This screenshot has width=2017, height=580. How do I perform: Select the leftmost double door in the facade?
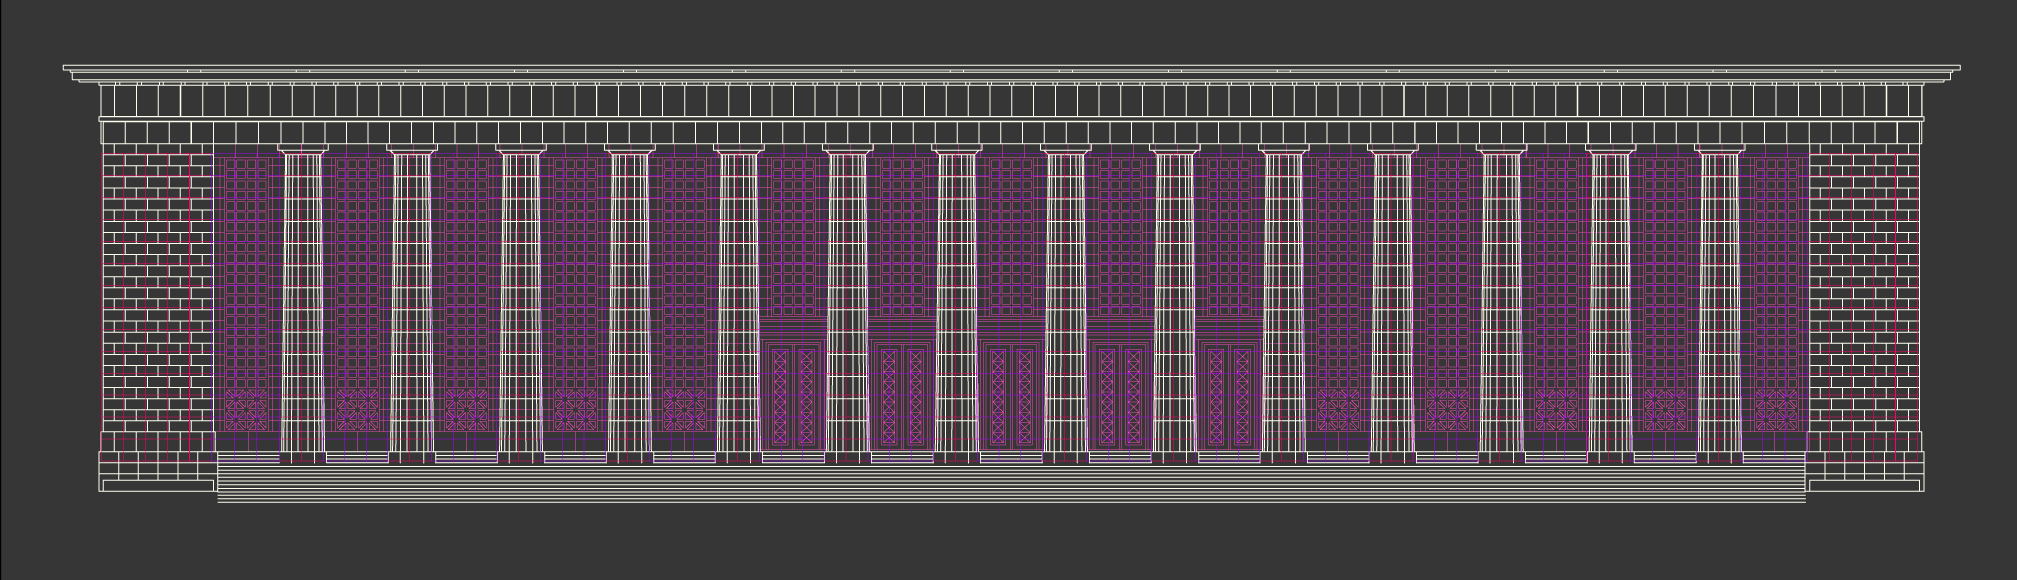point(793,396)
